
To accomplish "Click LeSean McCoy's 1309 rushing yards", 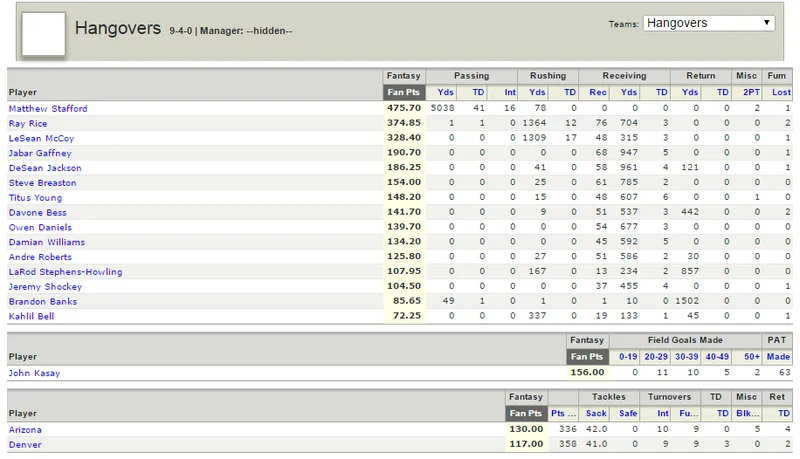I will click(x=534, y=137).
